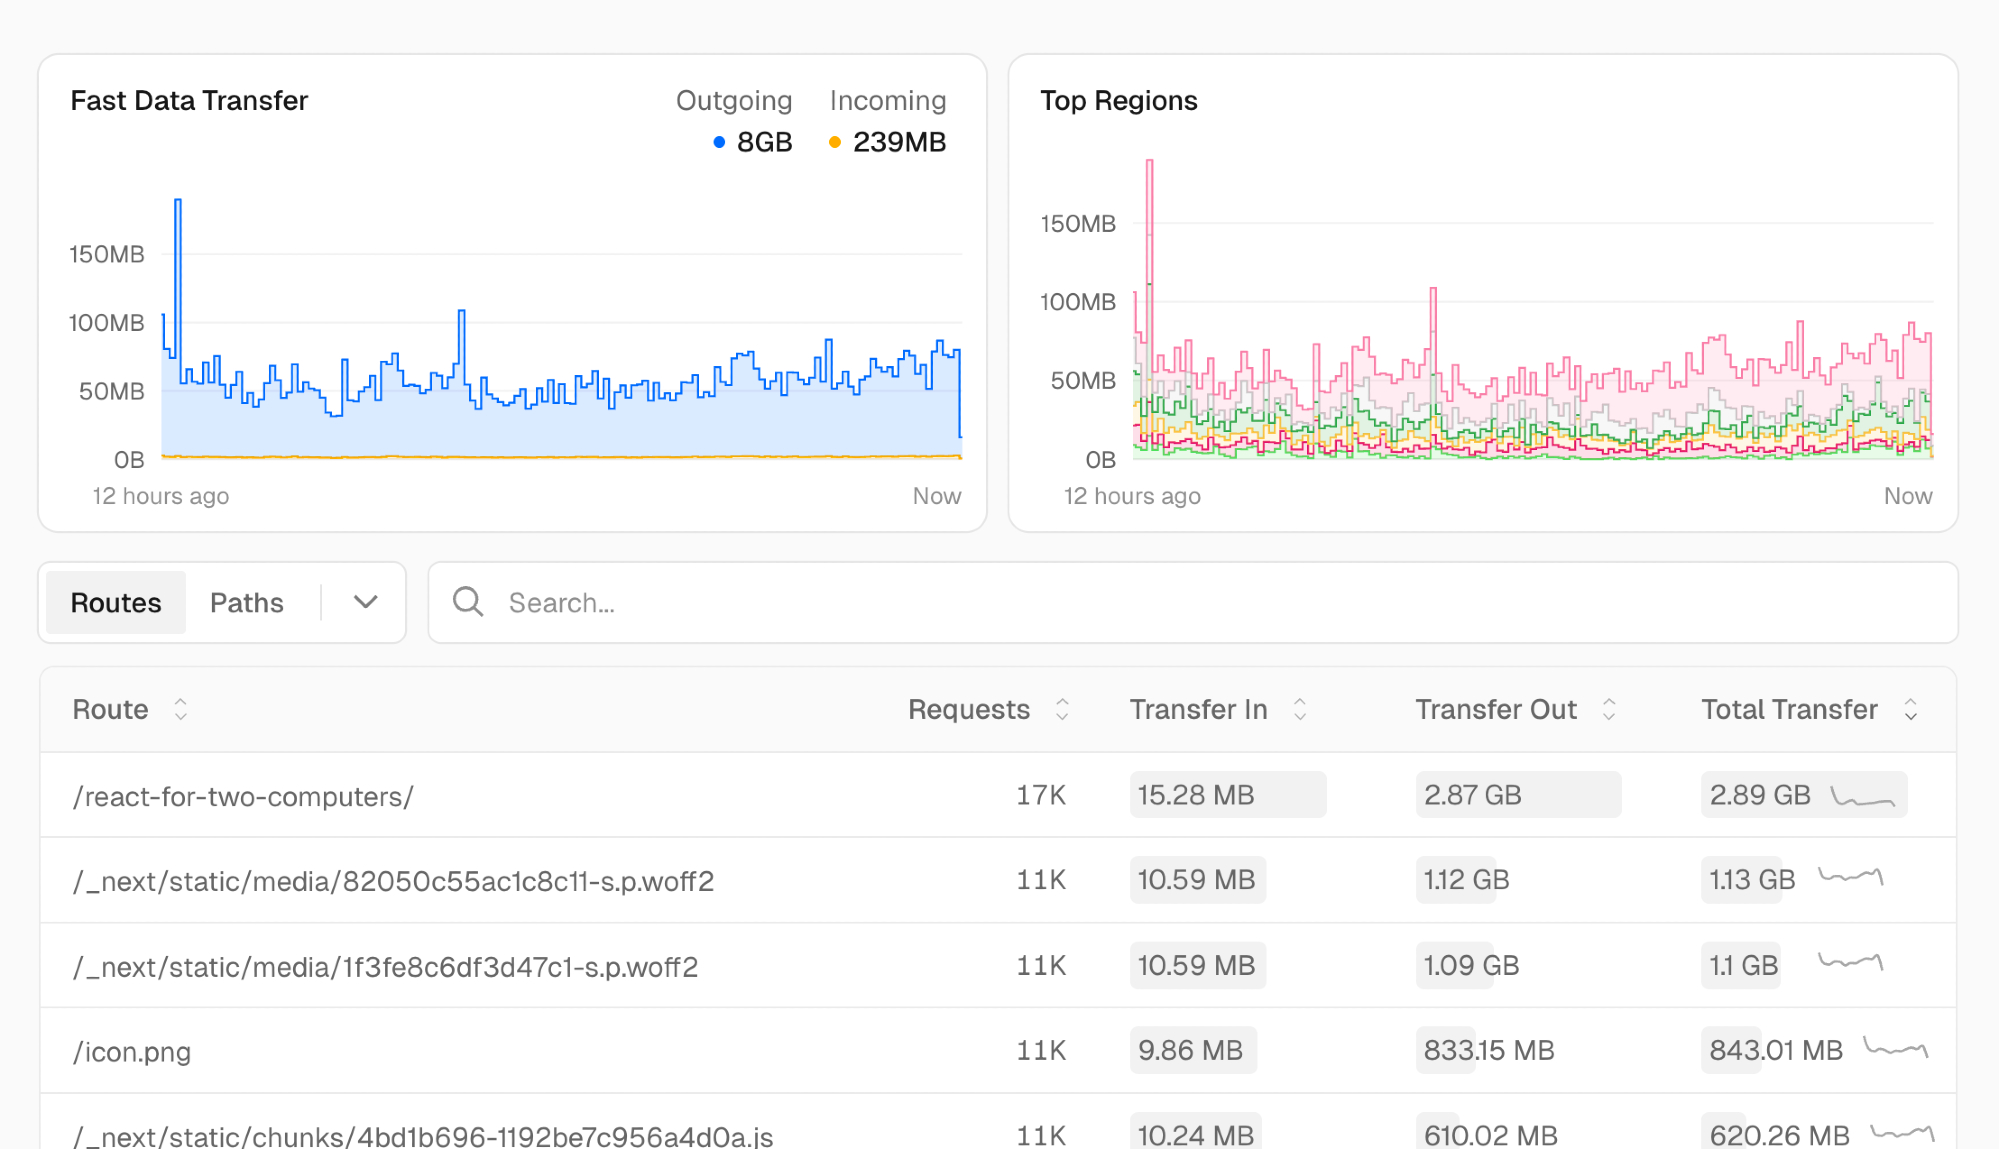Viewport: 1999px width, 1149px height.
Task: Click sparkline in /icon.png row
Action: pos(1895,1049)
